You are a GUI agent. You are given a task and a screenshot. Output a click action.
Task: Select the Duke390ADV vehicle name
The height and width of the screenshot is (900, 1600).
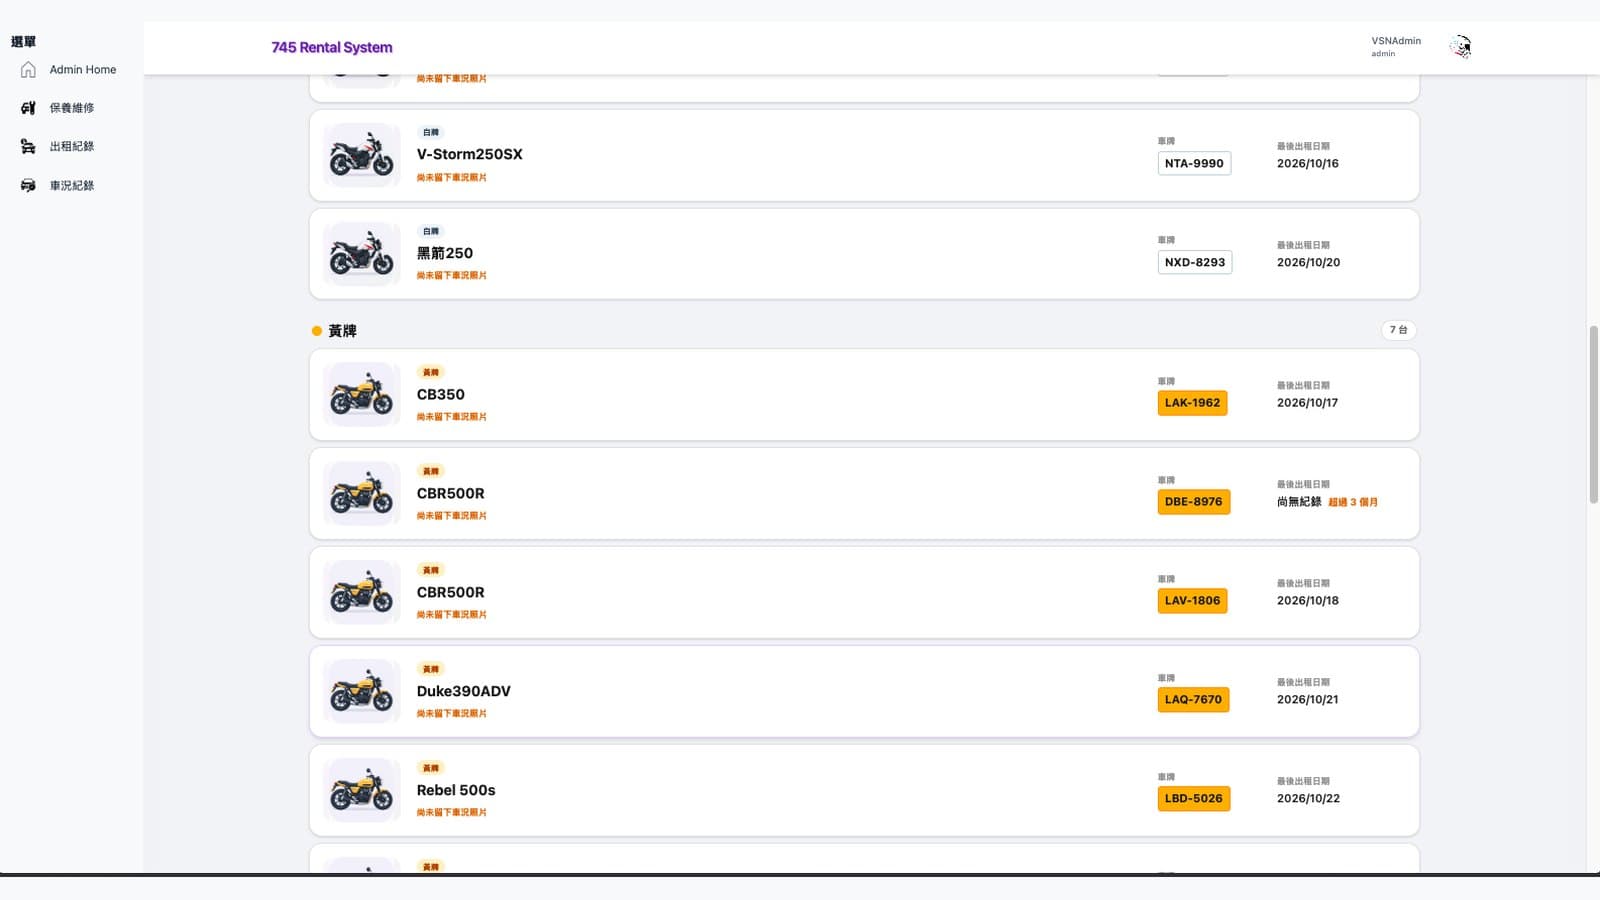[x=463, y=691]
